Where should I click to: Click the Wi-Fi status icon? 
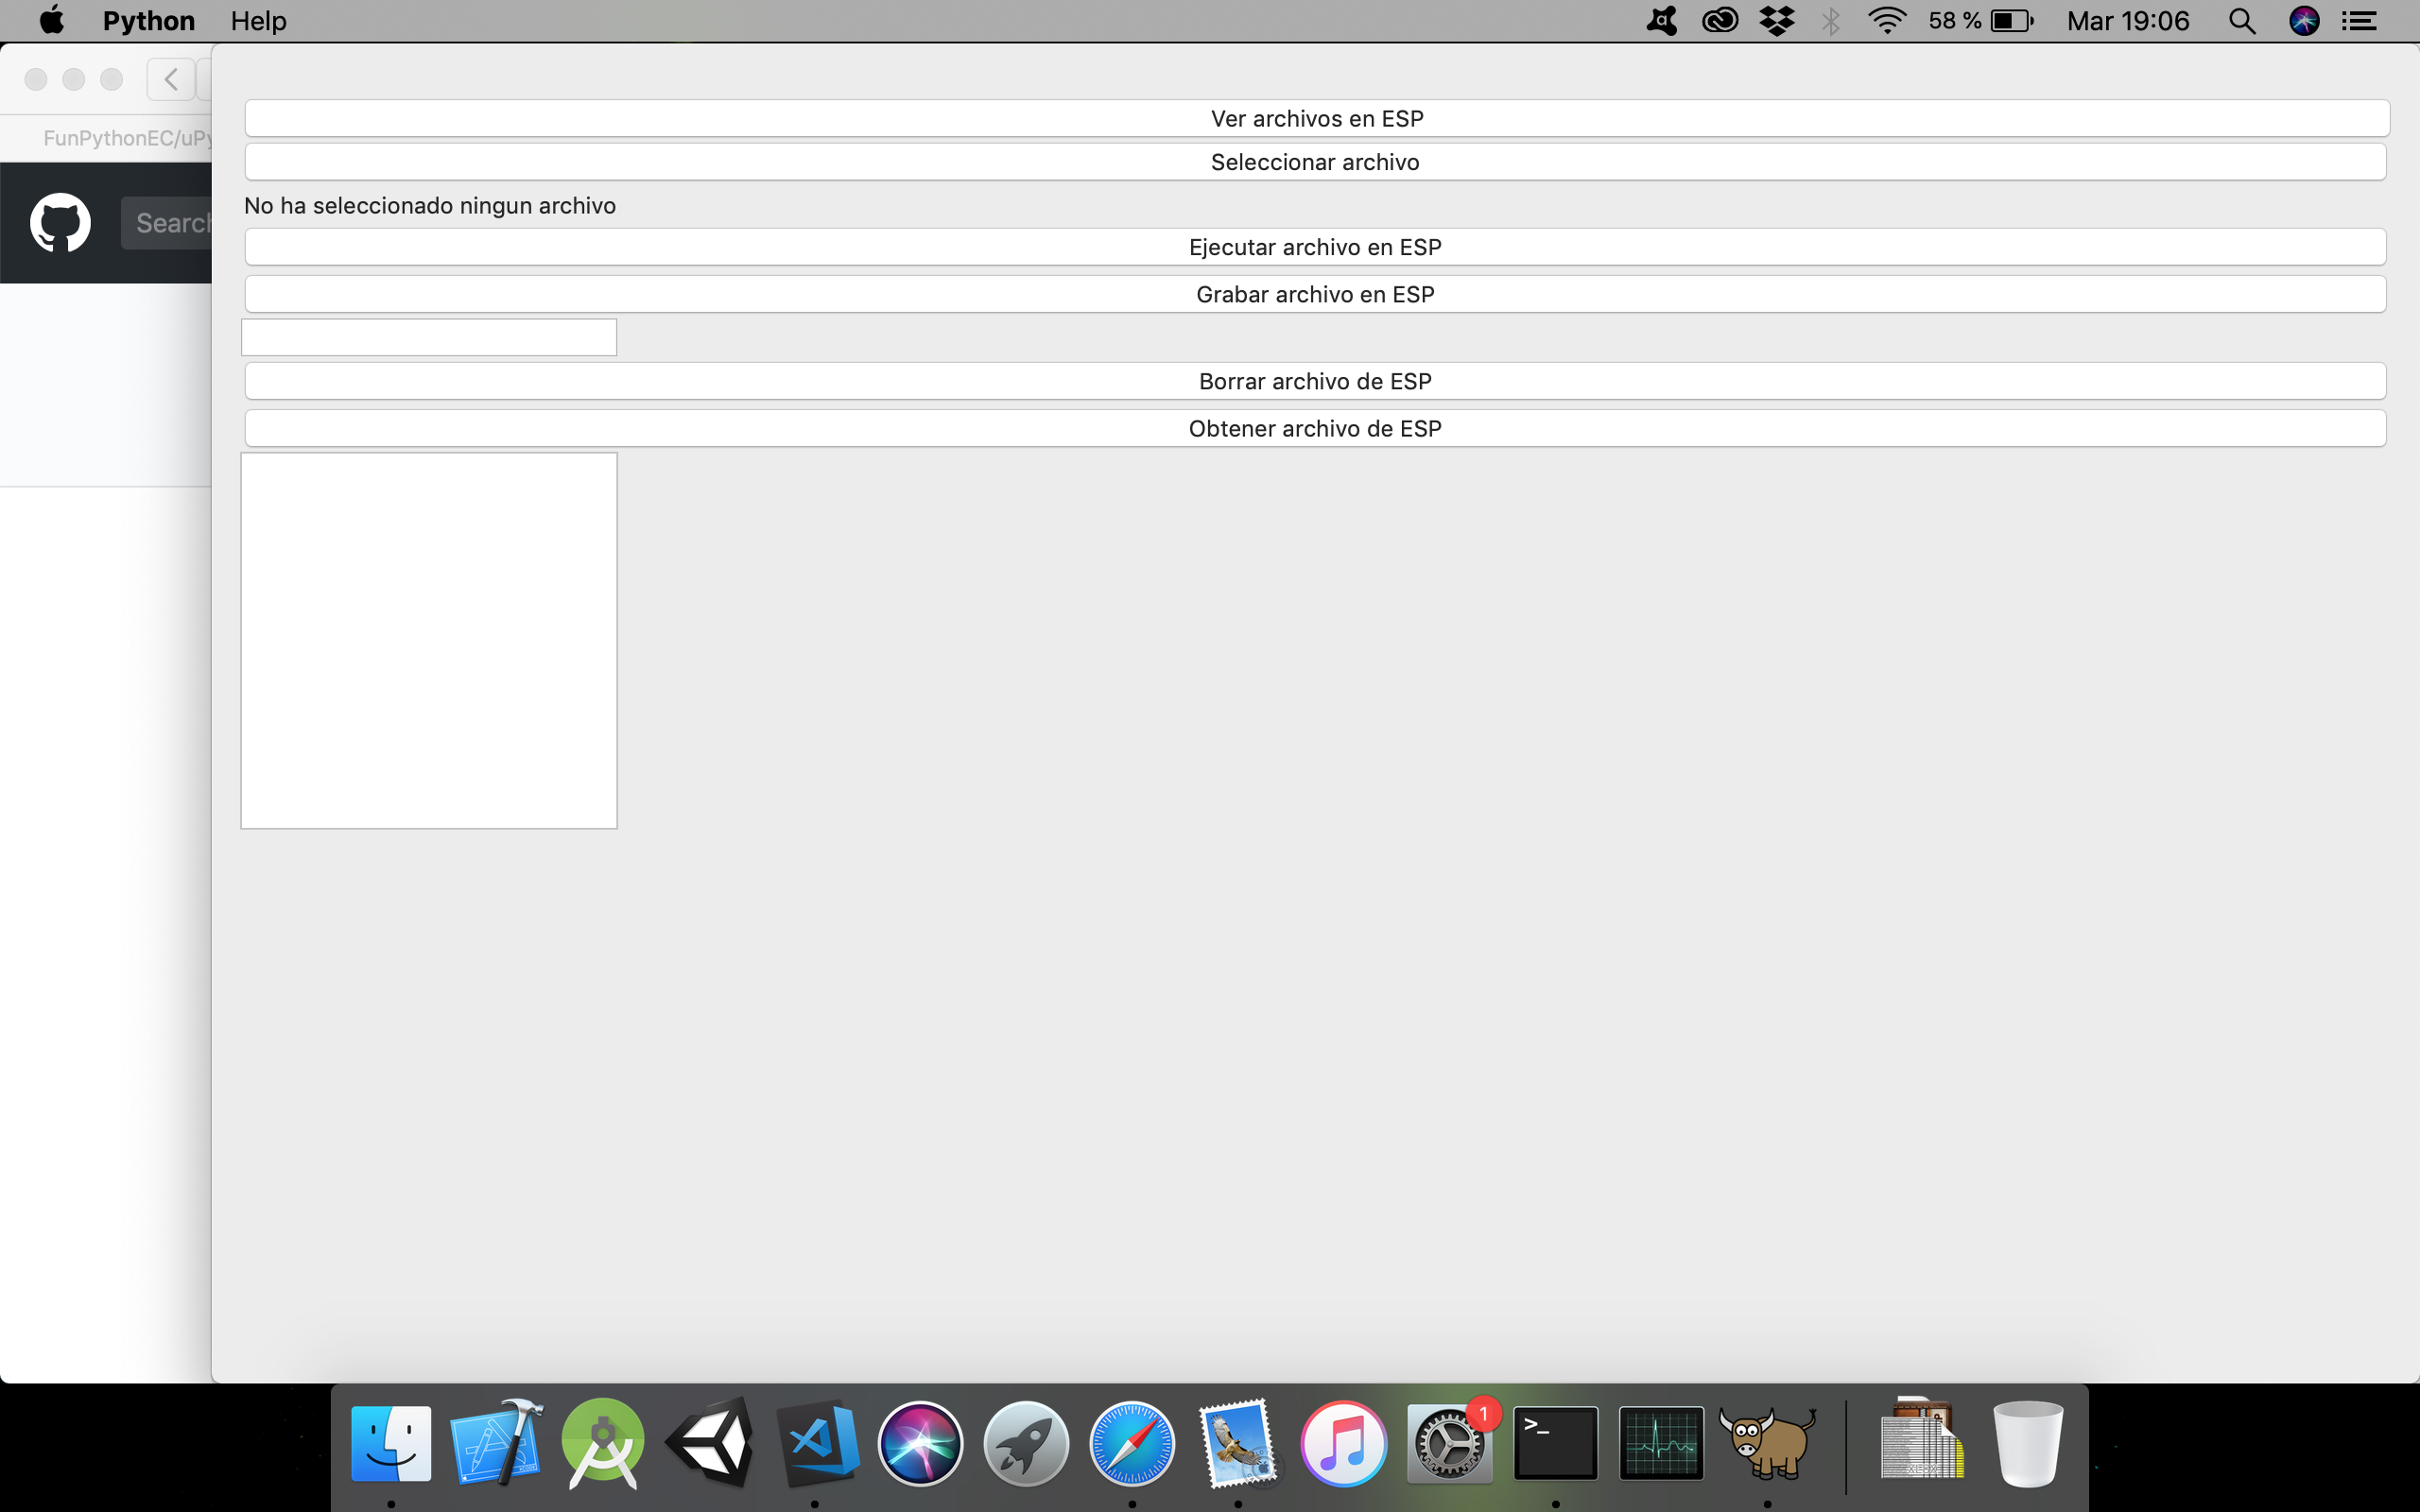(1886, 21)
